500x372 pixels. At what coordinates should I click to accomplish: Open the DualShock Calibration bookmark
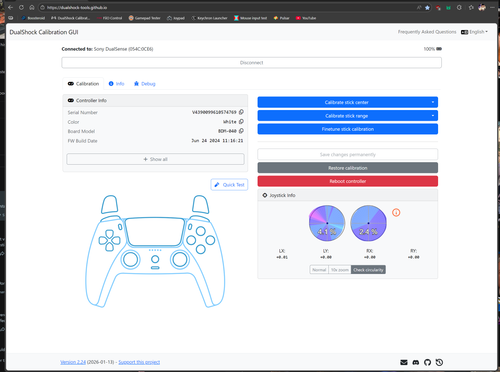tap(71, 18)
